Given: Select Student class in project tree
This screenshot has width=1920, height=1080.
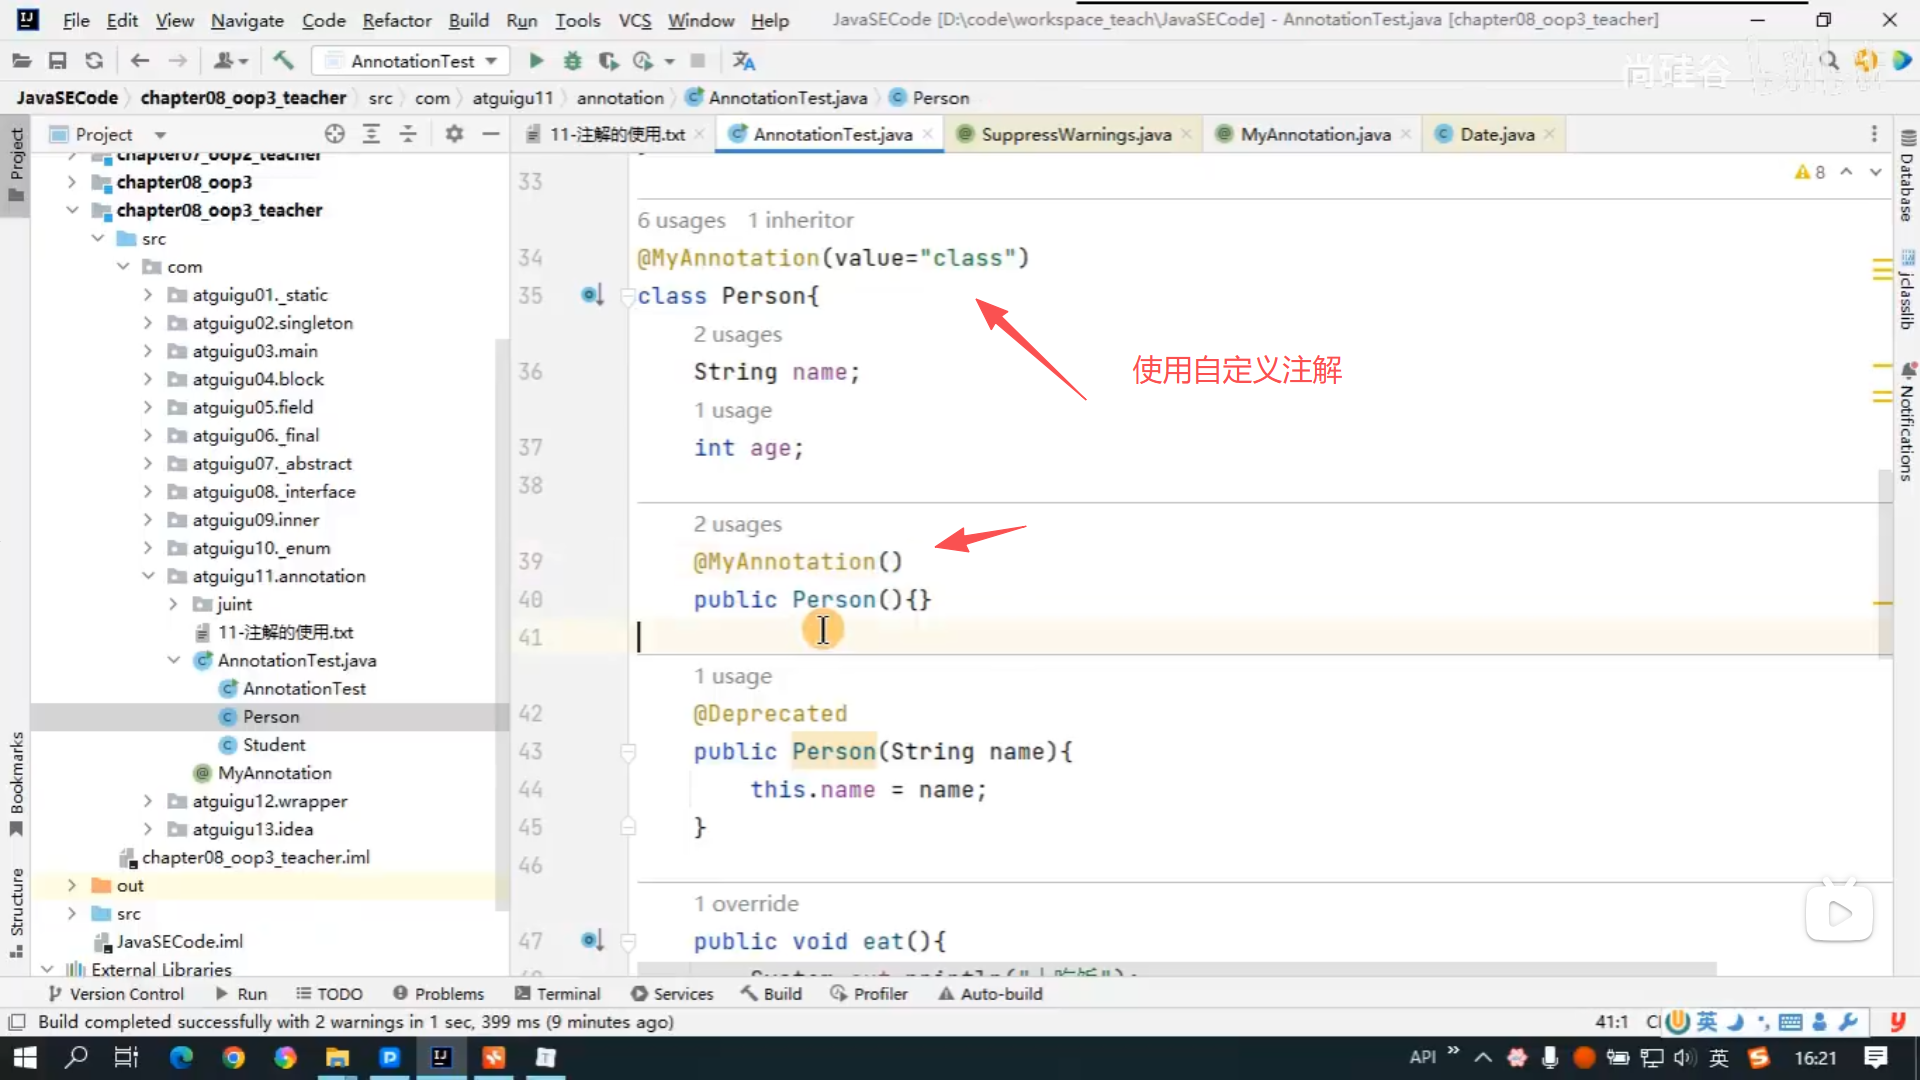Looking at the screenshot, I should coord(273,745).
